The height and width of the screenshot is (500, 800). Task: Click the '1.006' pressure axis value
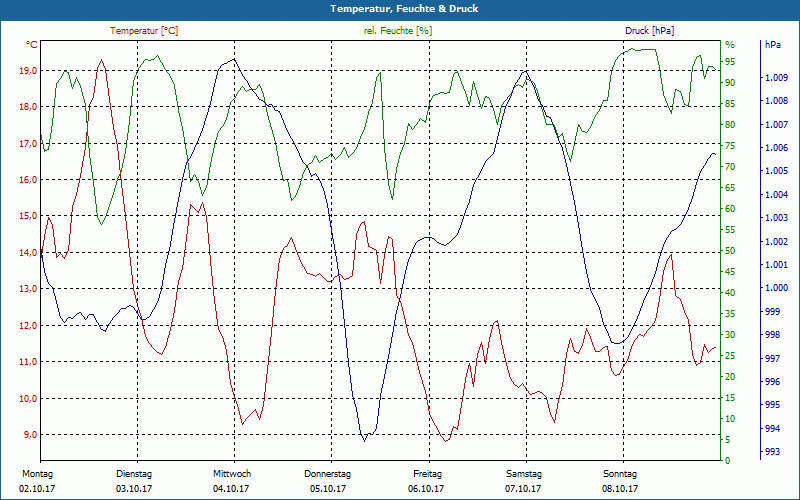click(x=776, y=148)
